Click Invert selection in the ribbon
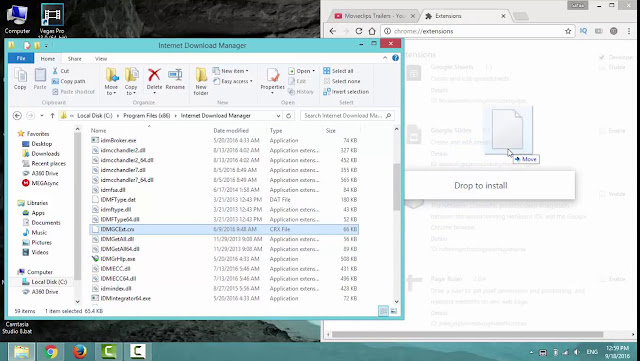 point(346,91)
